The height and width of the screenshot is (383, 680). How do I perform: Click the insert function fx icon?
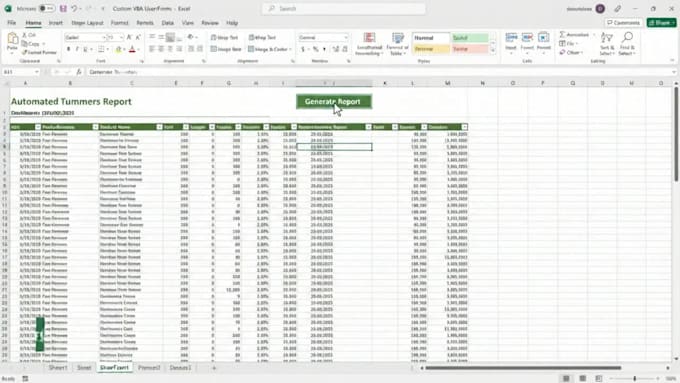78,72
